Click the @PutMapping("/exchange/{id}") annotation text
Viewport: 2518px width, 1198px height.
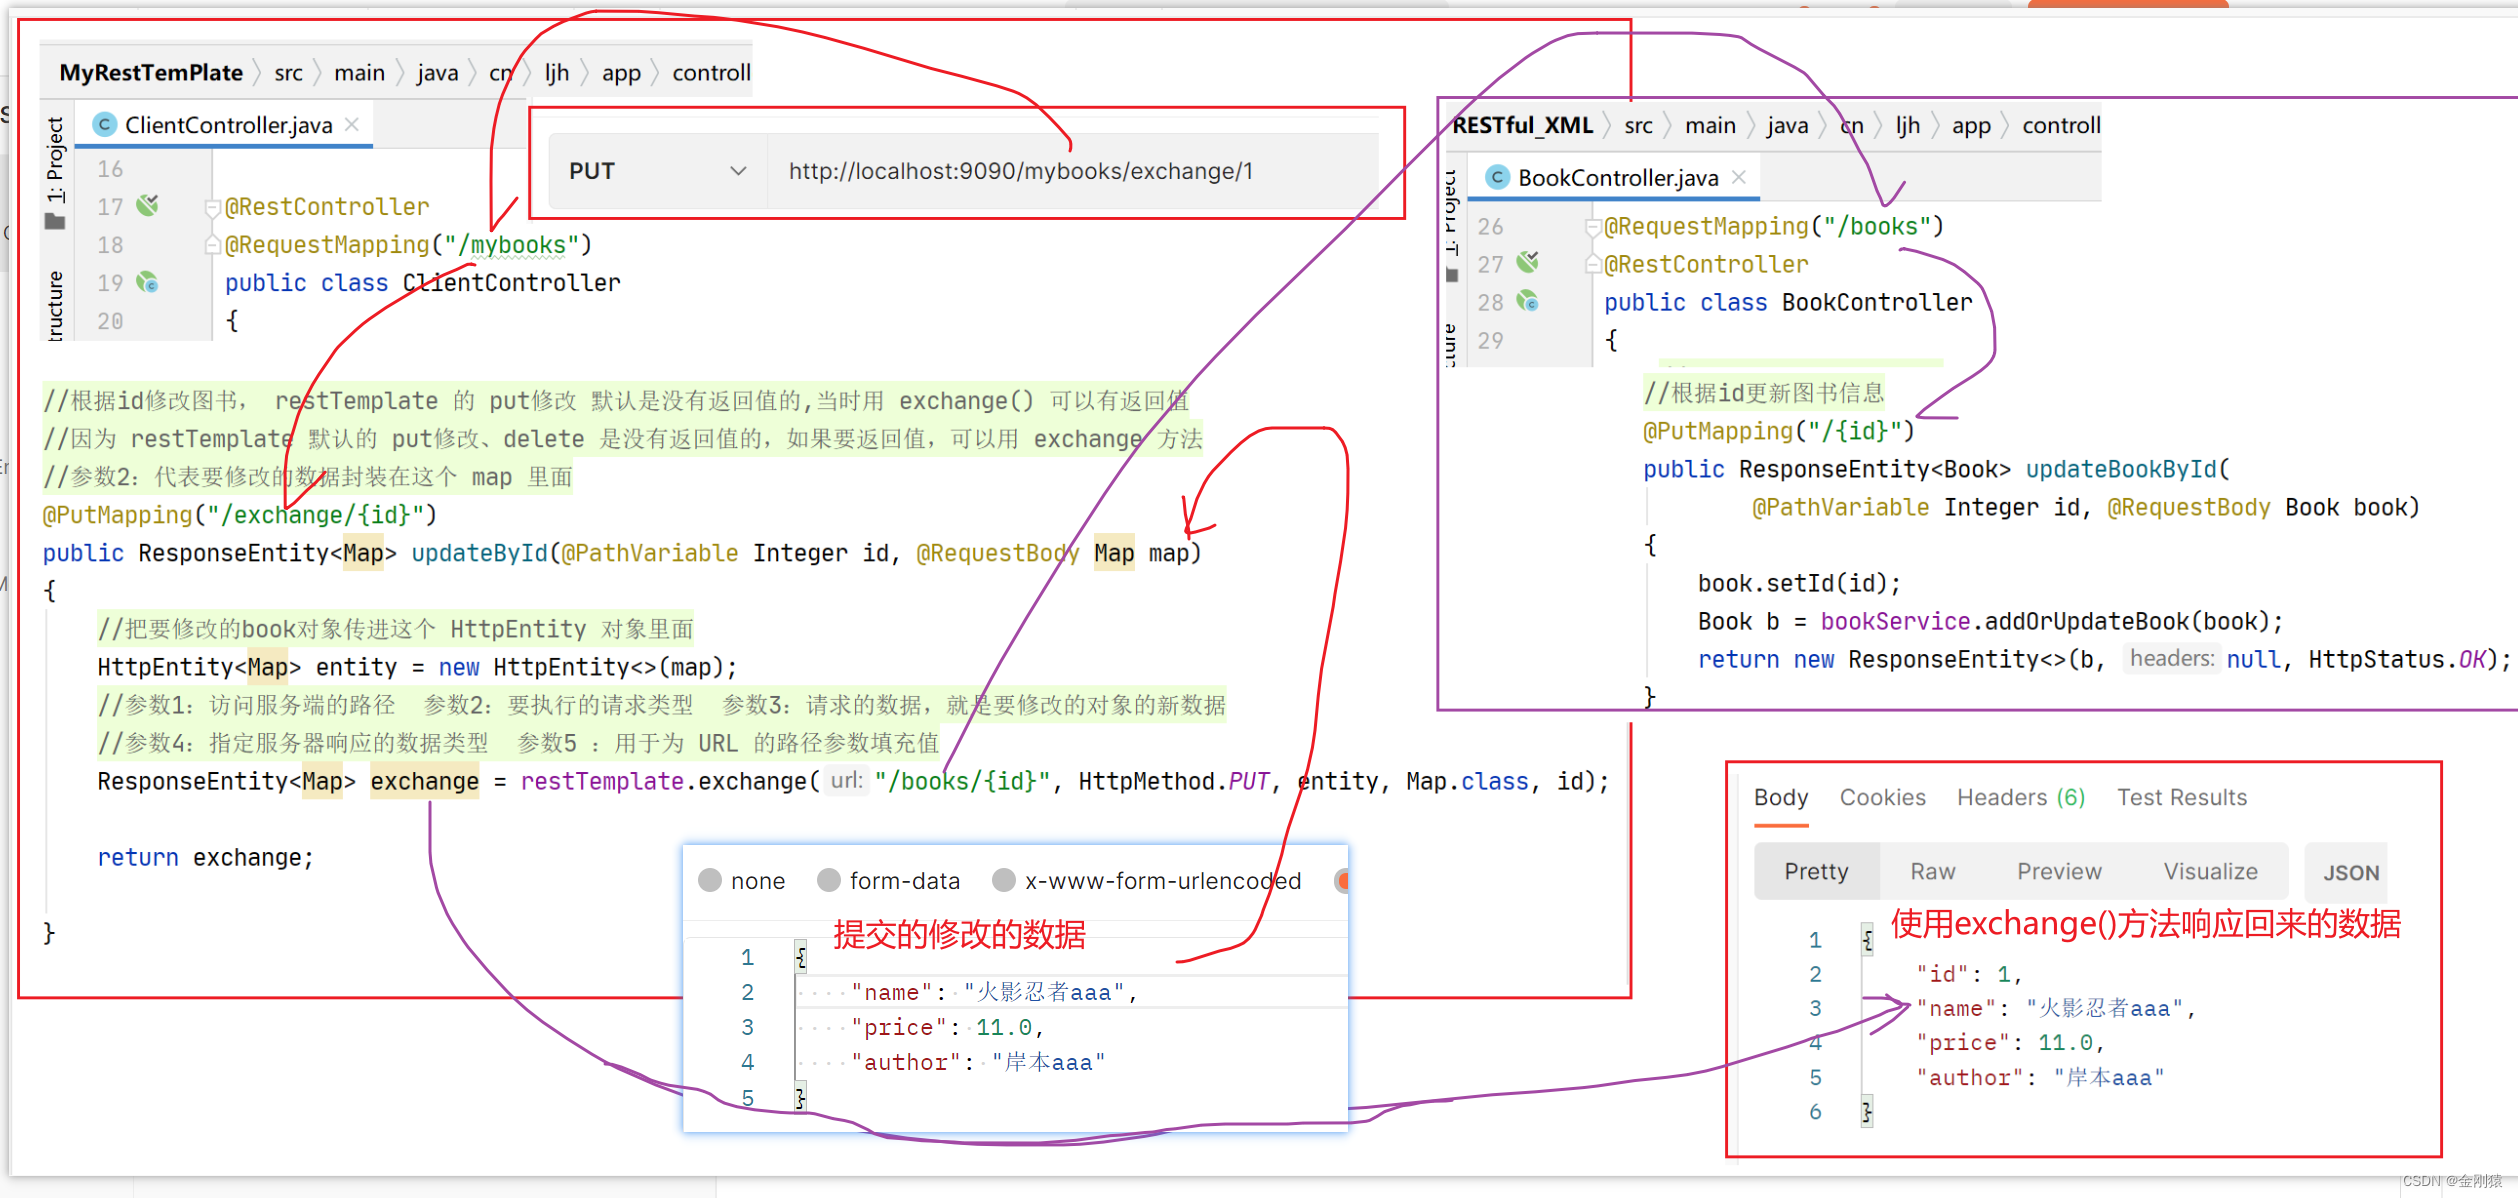click(x=240, y=515)
